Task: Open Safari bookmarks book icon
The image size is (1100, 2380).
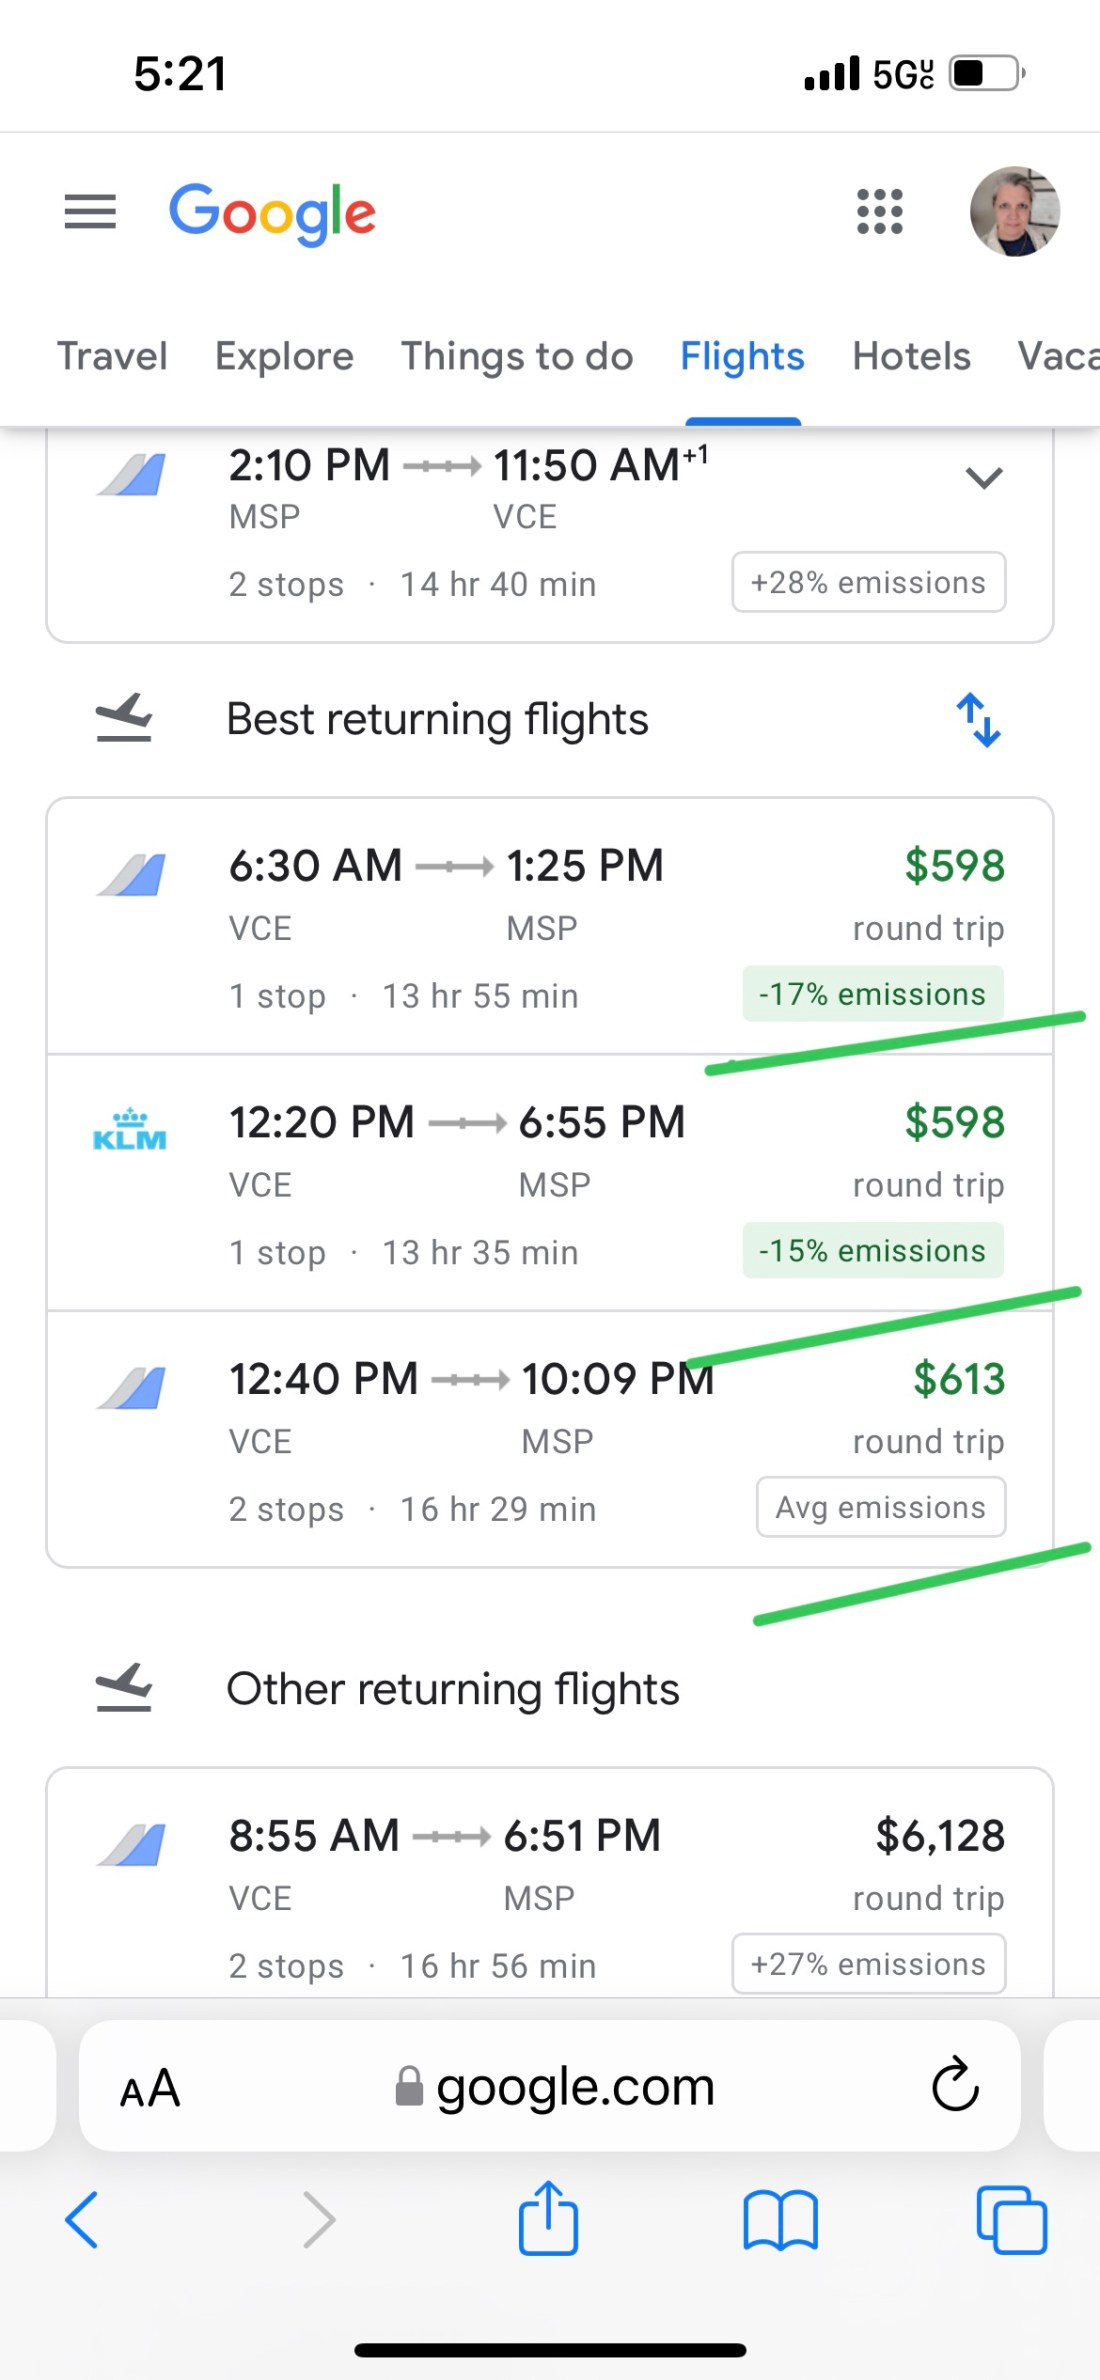Action: 780,2220
